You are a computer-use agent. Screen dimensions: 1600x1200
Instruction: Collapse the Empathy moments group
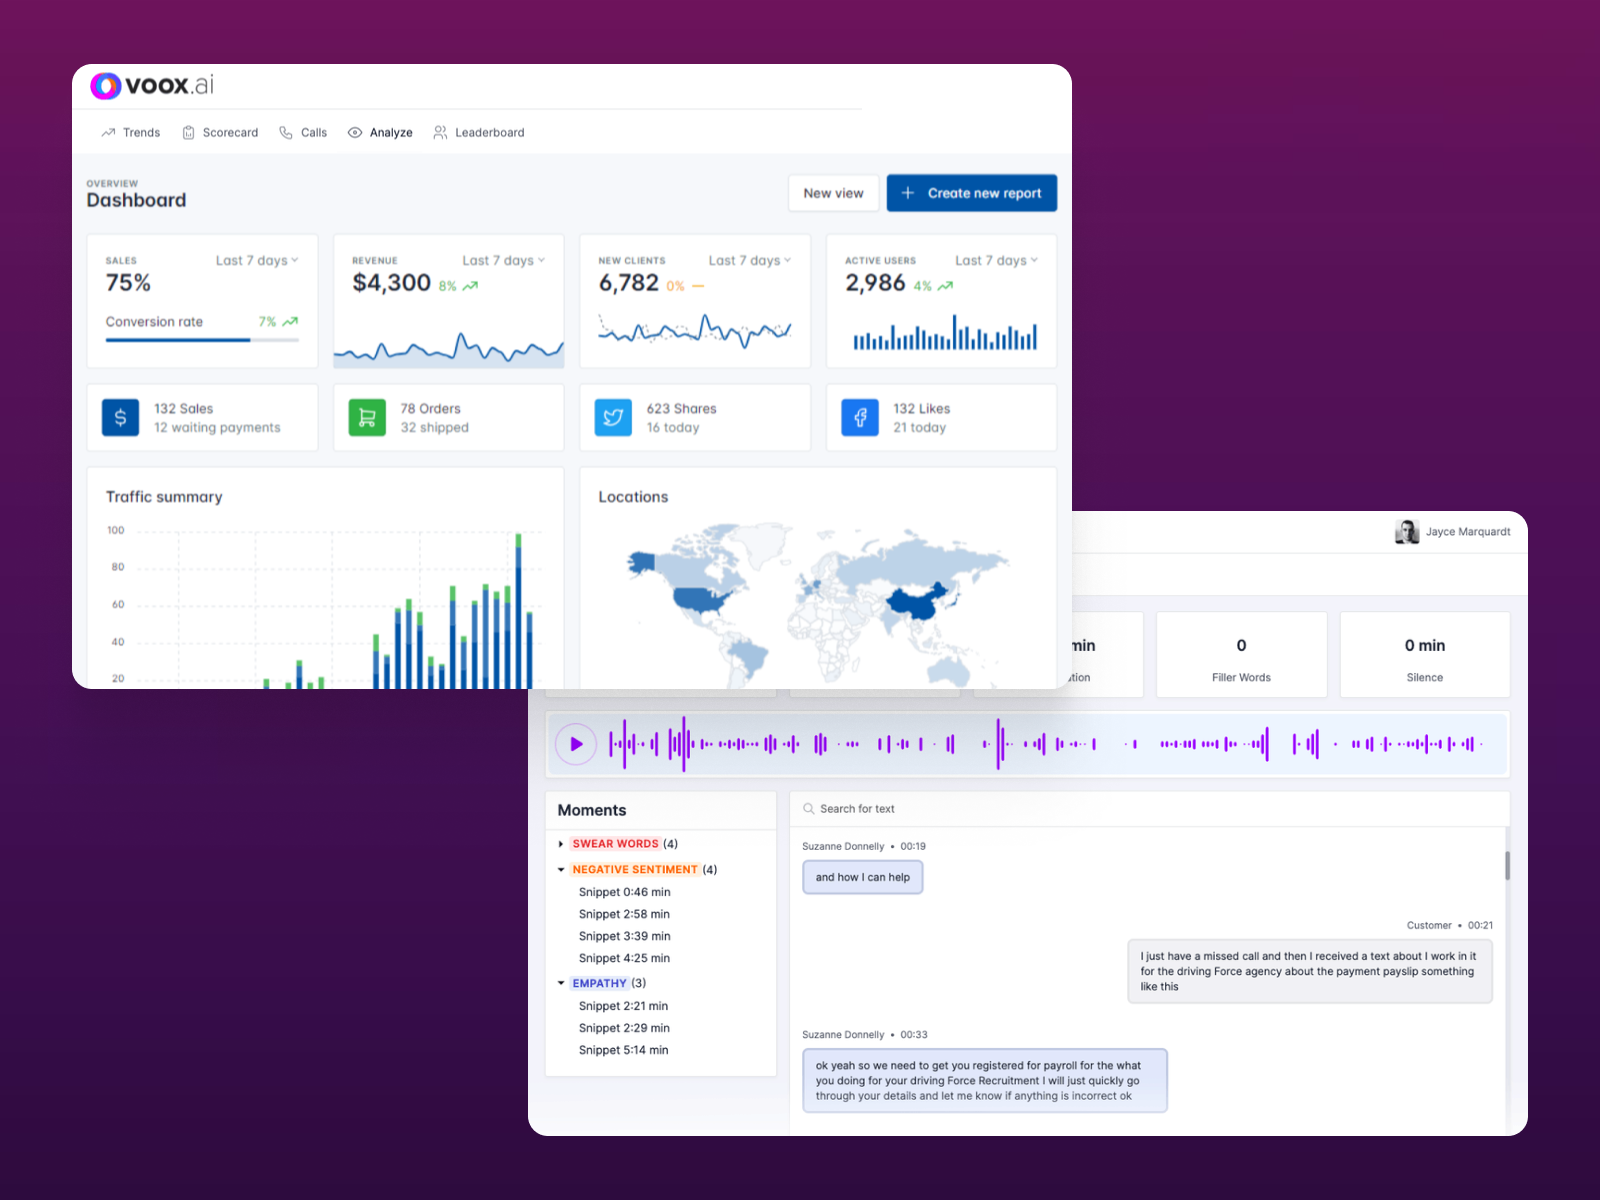pos(561,983)
